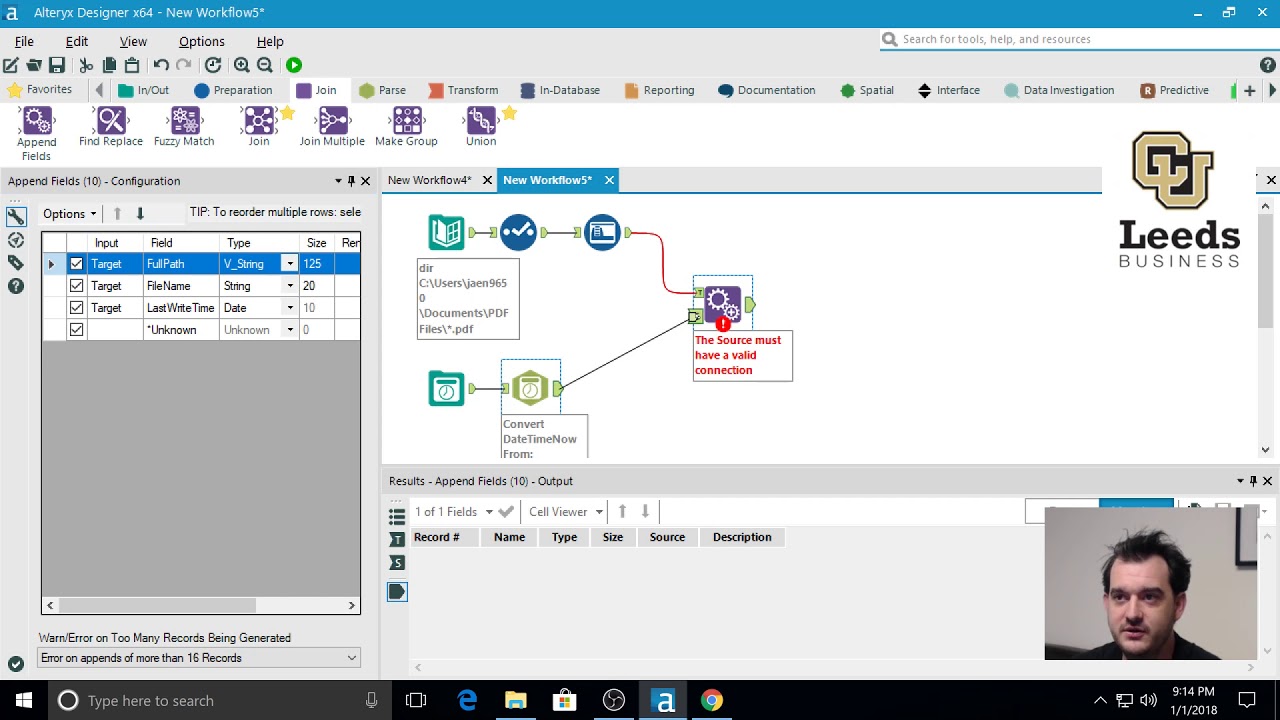Uncheck the FullPath field checkbox
The image size is (1280, 720).
point(76,264)
